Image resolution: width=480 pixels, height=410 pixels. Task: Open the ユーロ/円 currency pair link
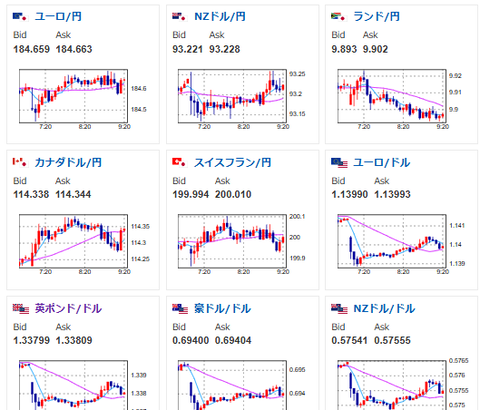click(58, 16)
